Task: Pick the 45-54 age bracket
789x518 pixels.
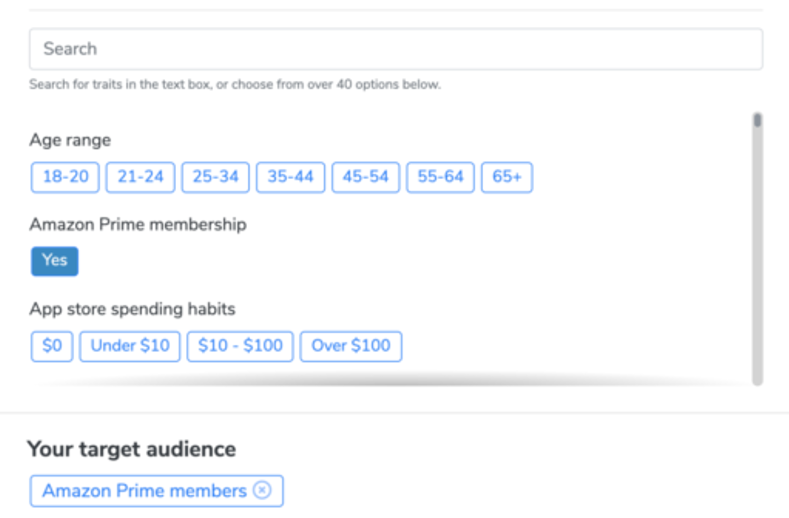Action: click(365, 177)
